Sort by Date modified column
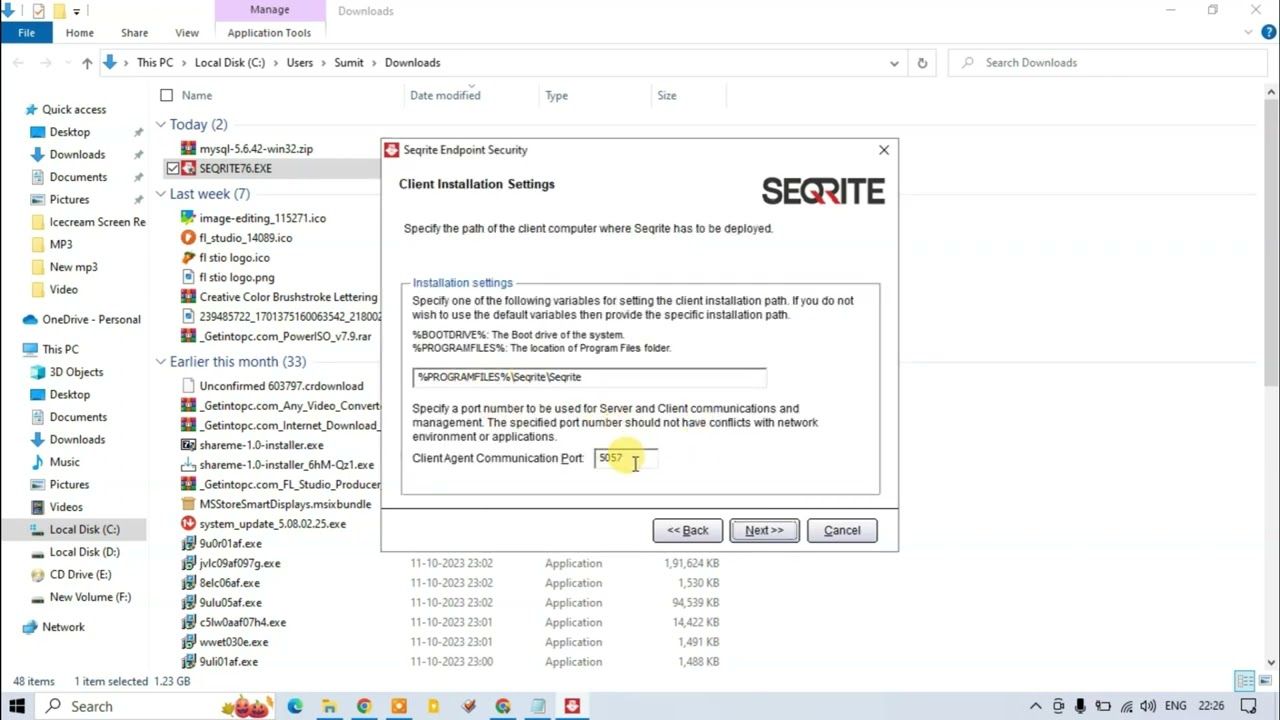The height and width of the screenshot is (720, 1280). pos(445,96)
